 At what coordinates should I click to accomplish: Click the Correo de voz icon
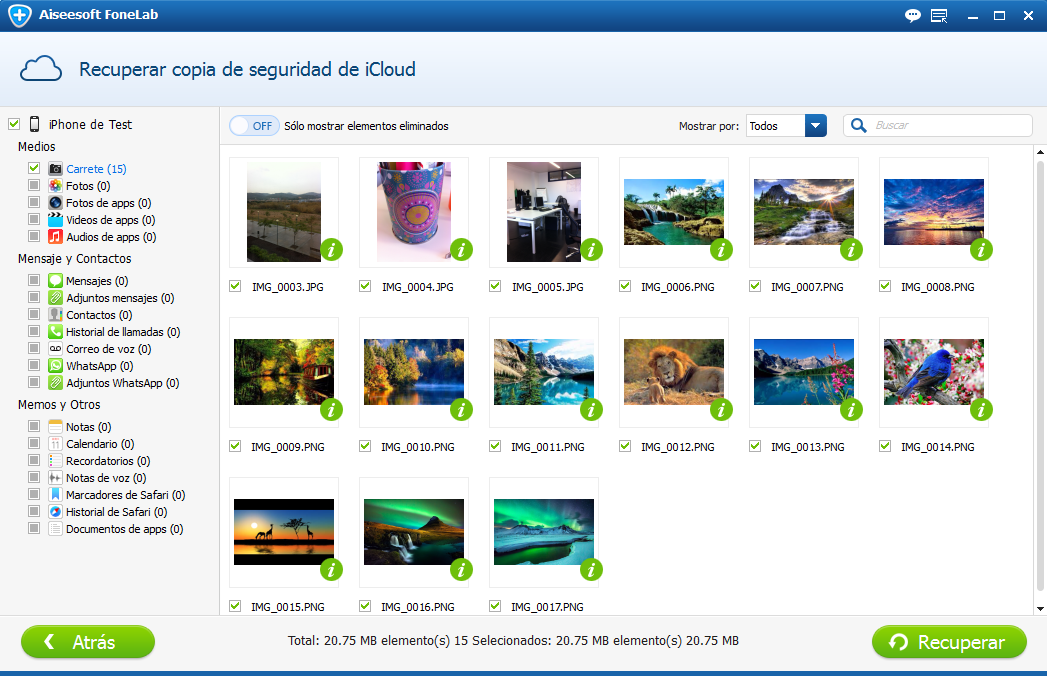point(55,349)
